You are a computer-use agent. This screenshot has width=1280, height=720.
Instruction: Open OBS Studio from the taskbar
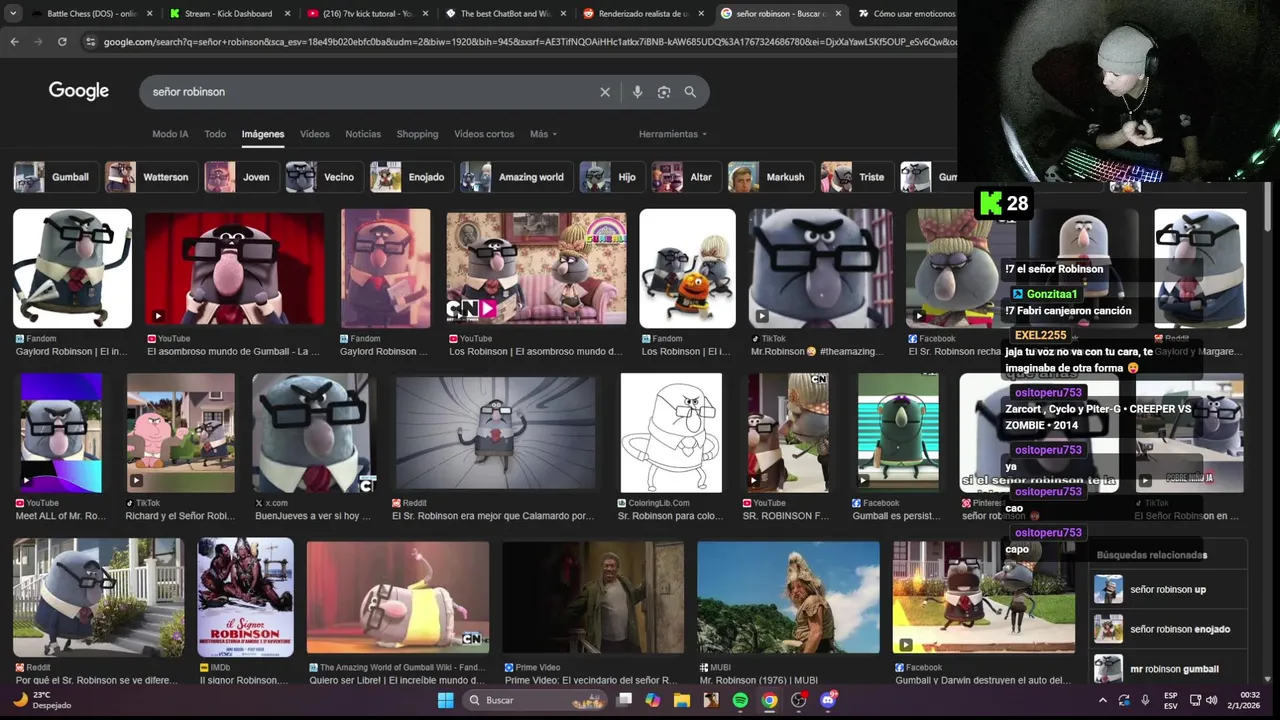(798, 700)
